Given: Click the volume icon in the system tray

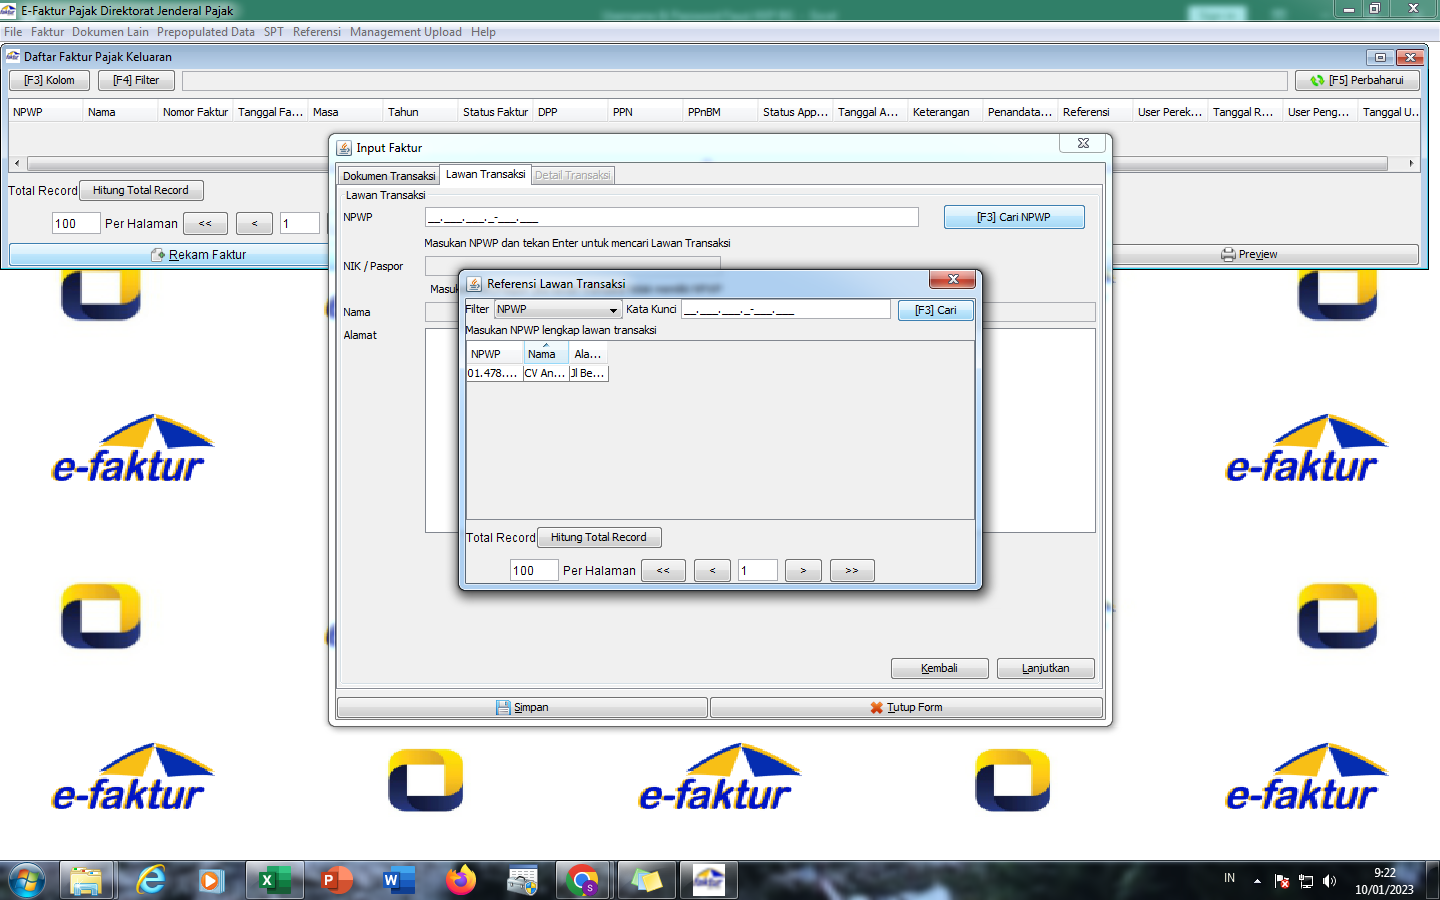Looking at the screenshot, I should 1329,881.
